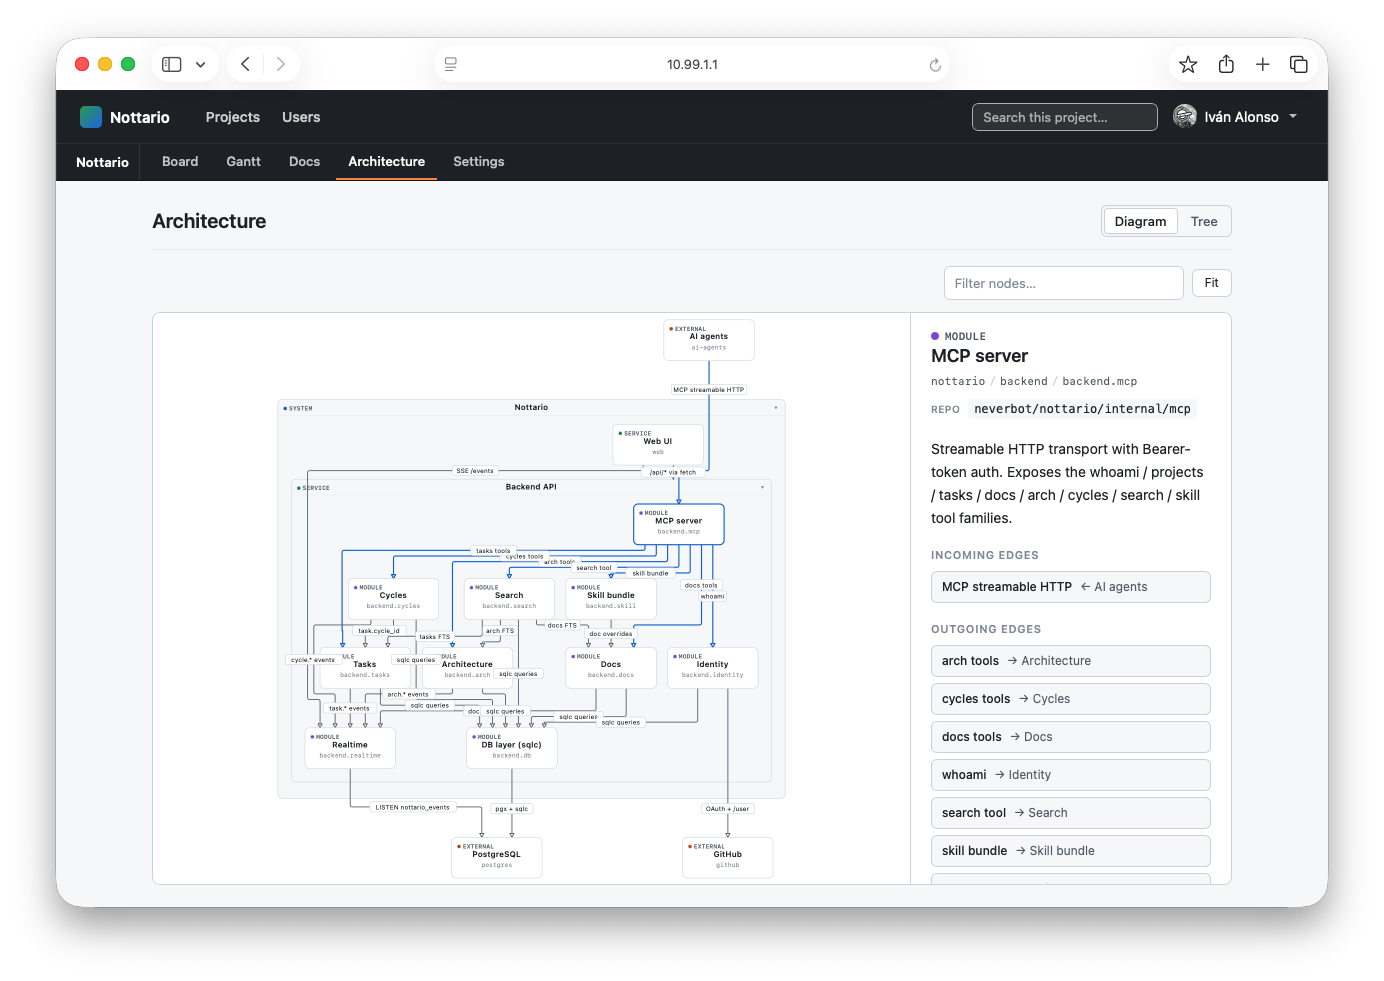Open a new tab with the plus icon
Screen dimensions: 1384x981
[x=1263, y=64]
